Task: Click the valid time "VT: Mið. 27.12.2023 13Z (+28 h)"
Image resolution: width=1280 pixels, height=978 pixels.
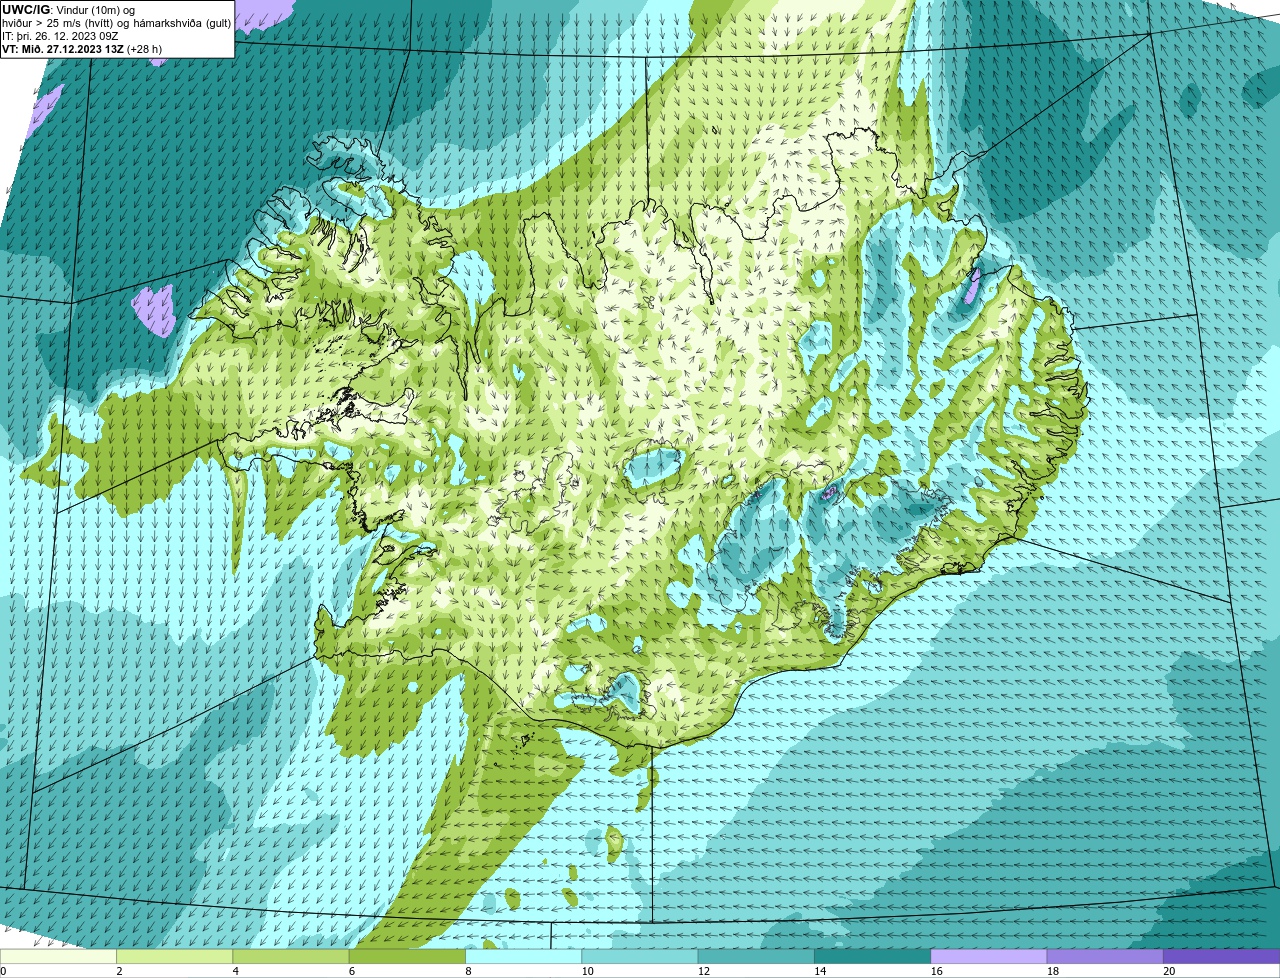Action: pos(82,49)
